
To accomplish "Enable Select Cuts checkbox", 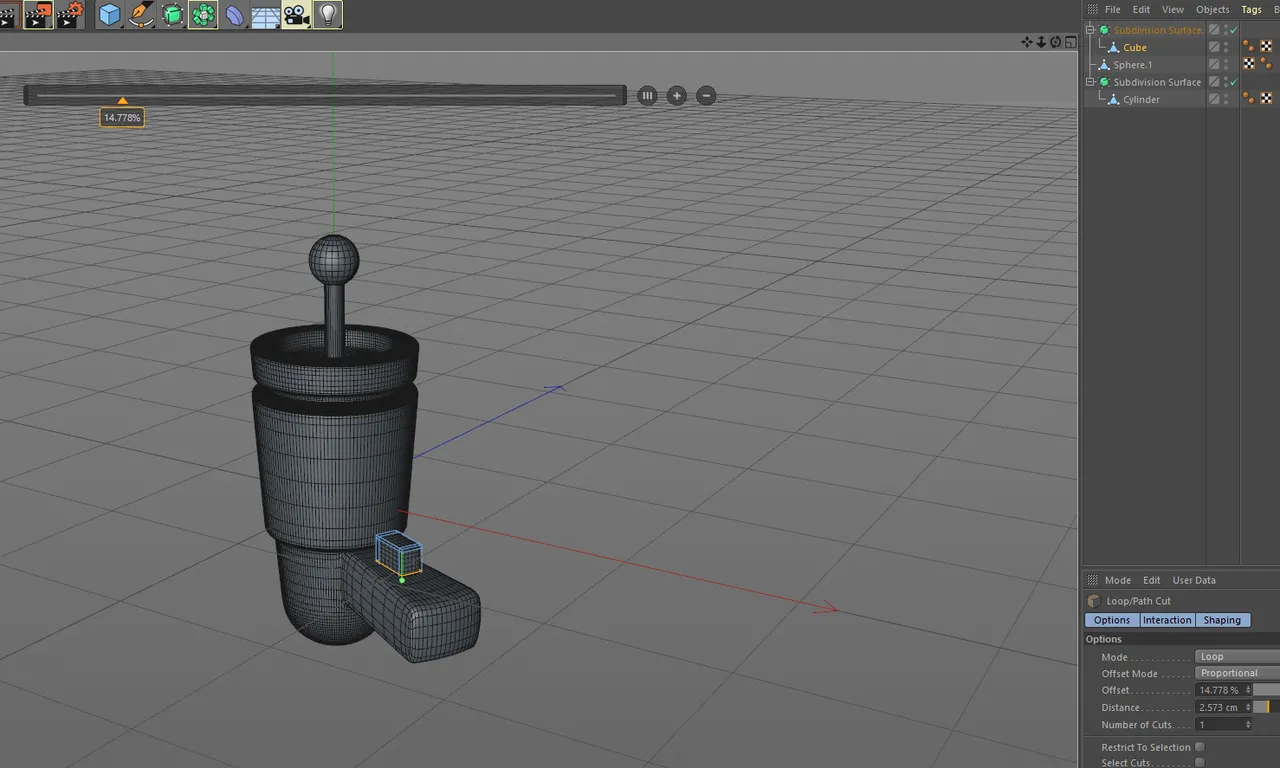I will 1199,763.
